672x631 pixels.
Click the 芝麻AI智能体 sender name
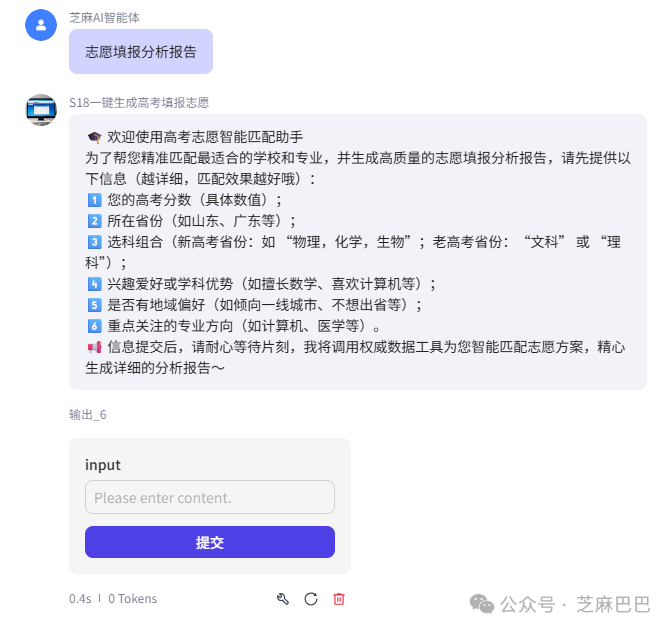104,18
